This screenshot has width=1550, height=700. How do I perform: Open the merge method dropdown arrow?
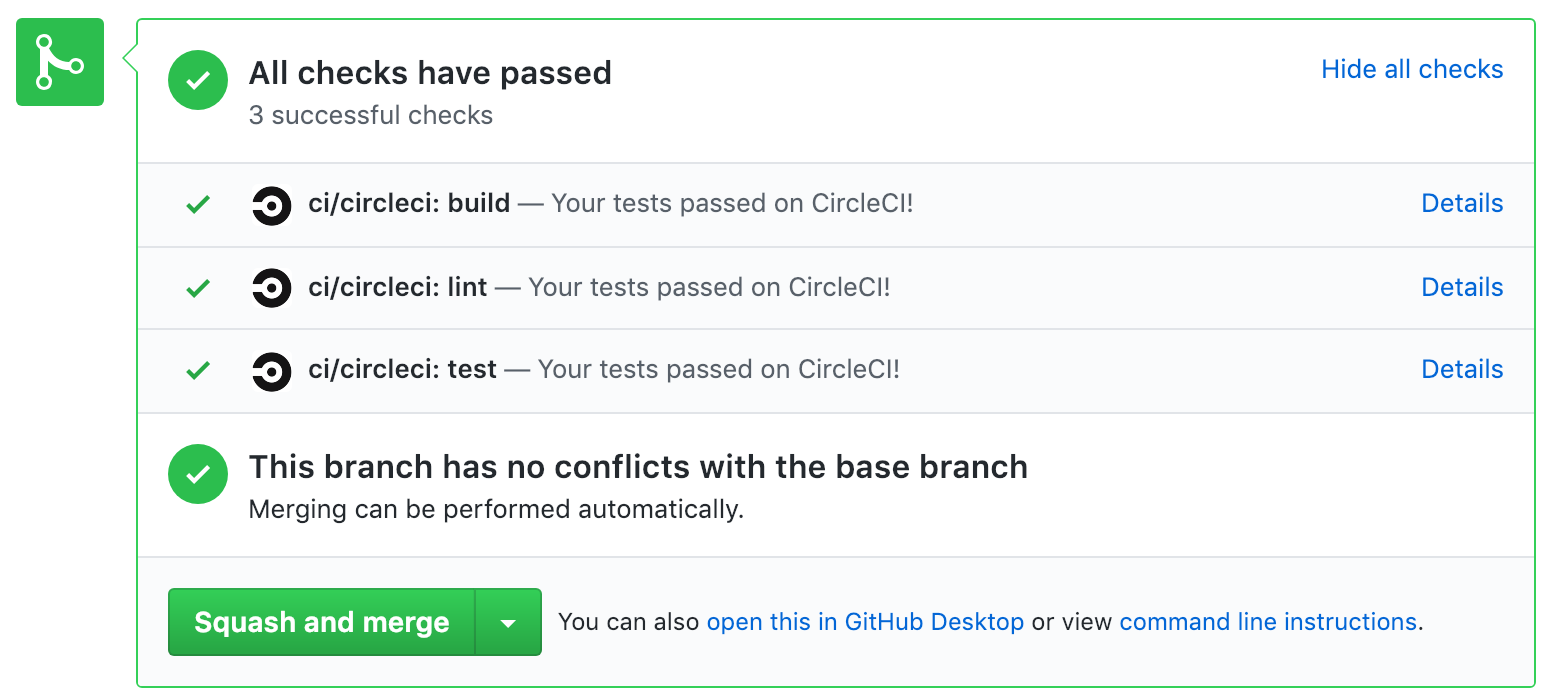(508, 622)
